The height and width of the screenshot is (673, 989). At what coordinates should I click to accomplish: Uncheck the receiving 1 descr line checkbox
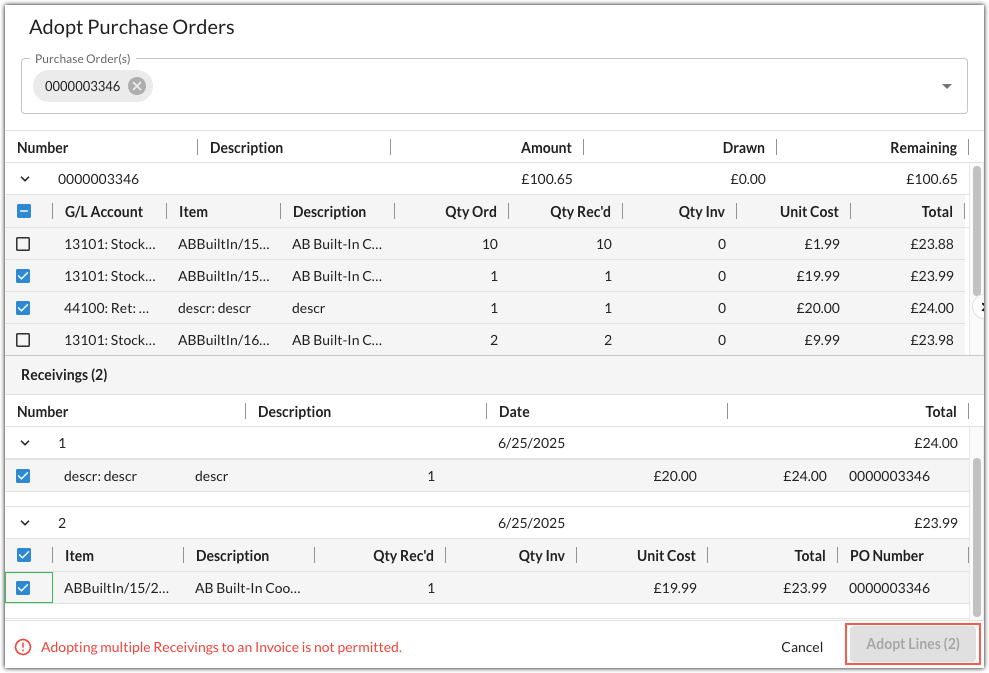(23, 476)
